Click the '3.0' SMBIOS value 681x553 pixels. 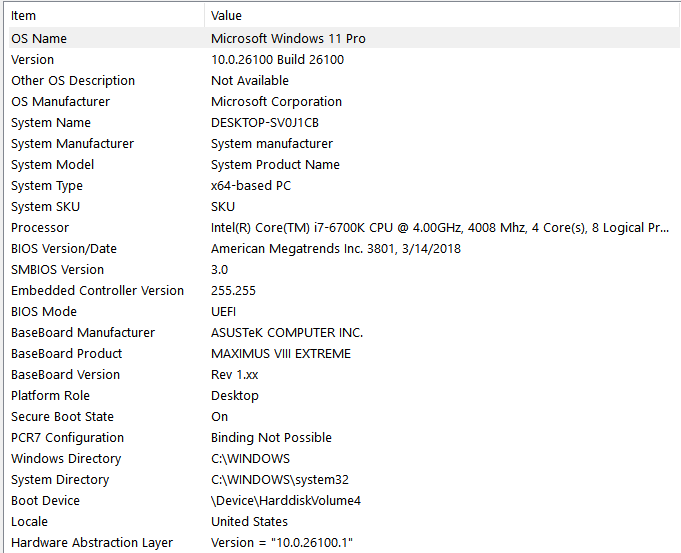point(219,270)
